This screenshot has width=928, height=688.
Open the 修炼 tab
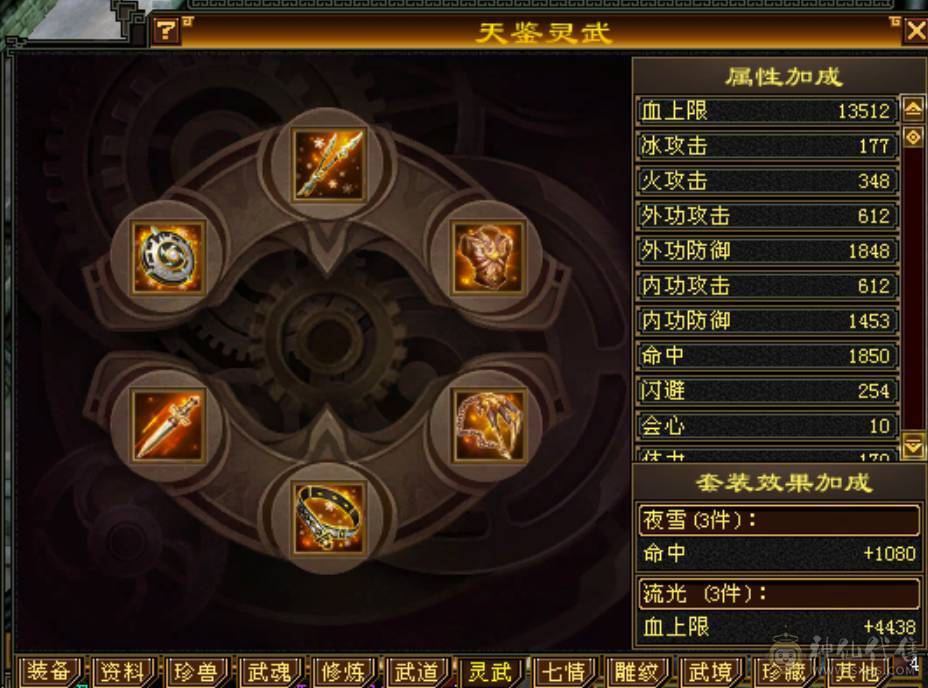[x=343, y=672]
